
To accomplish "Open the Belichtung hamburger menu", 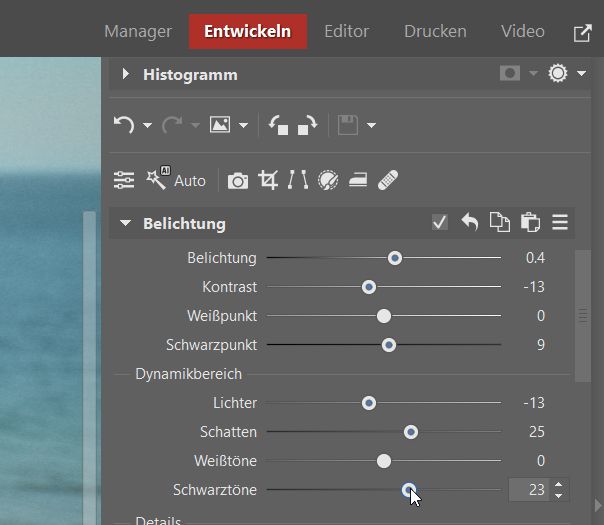I will click(560, 223).
